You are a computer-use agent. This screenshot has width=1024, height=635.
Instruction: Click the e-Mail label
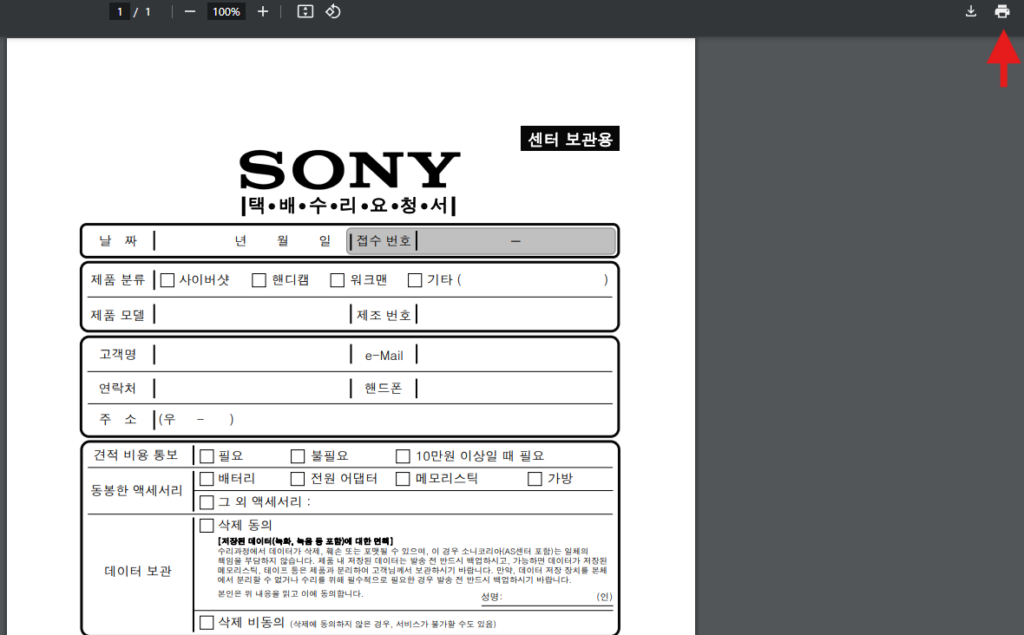pos(384,356)
